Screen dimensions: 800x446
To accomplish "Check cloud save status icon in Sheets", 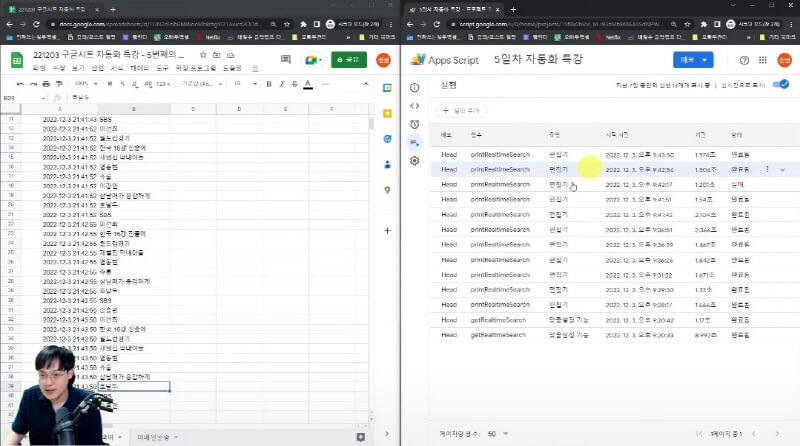I will [231, 55].
